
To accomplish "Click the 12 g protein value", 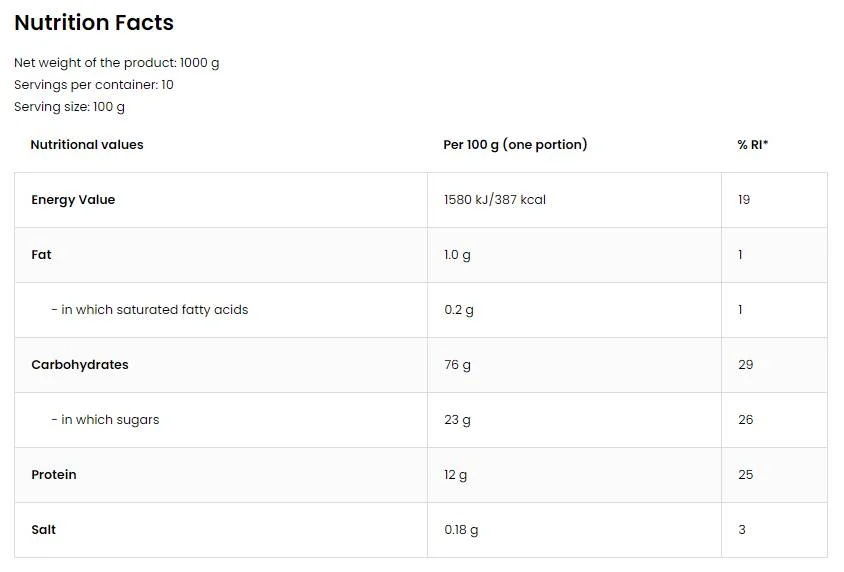I will coord(455,475).
